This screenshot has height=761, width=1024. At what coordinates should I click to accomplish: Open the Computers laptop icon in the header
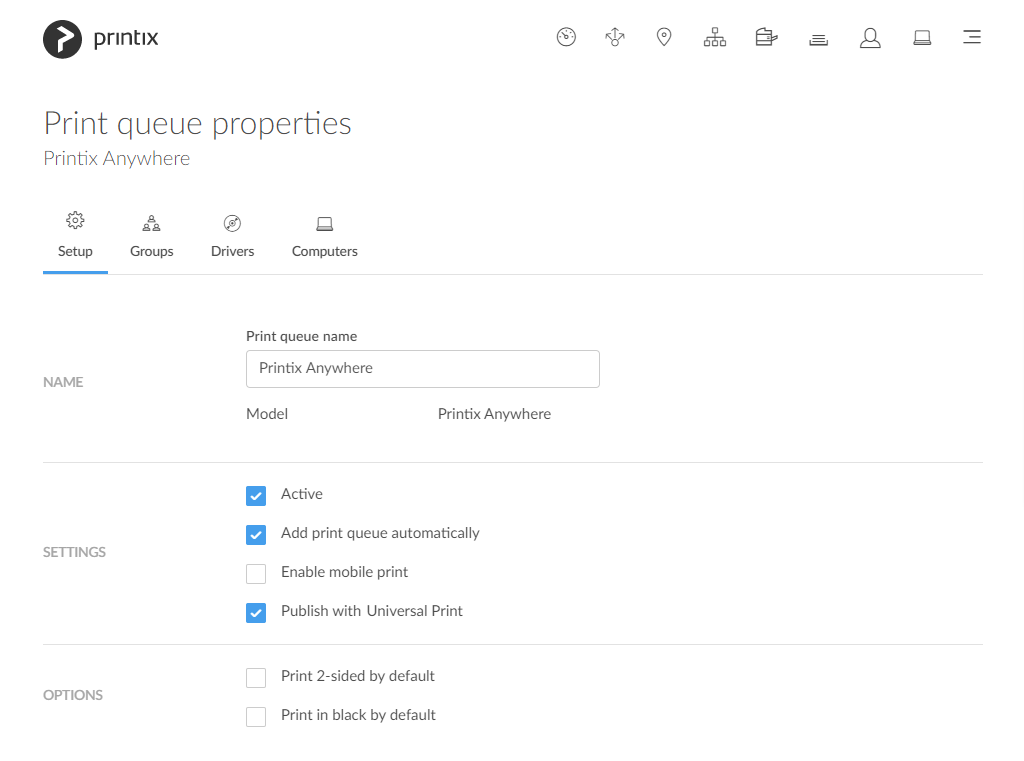pos(922,38)
